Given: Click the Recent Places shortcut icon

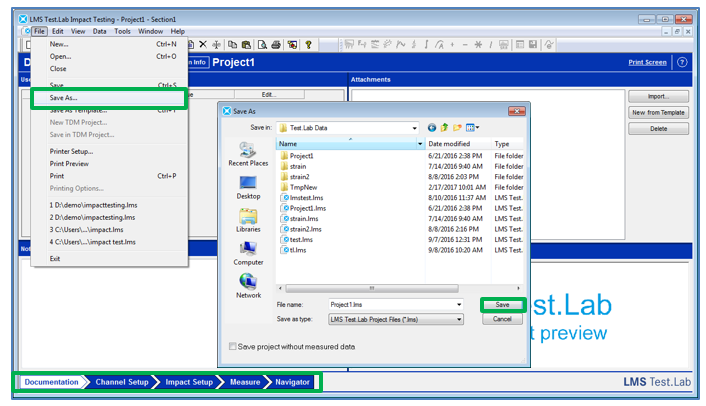Looking at the screenshot, I should 248,150.
